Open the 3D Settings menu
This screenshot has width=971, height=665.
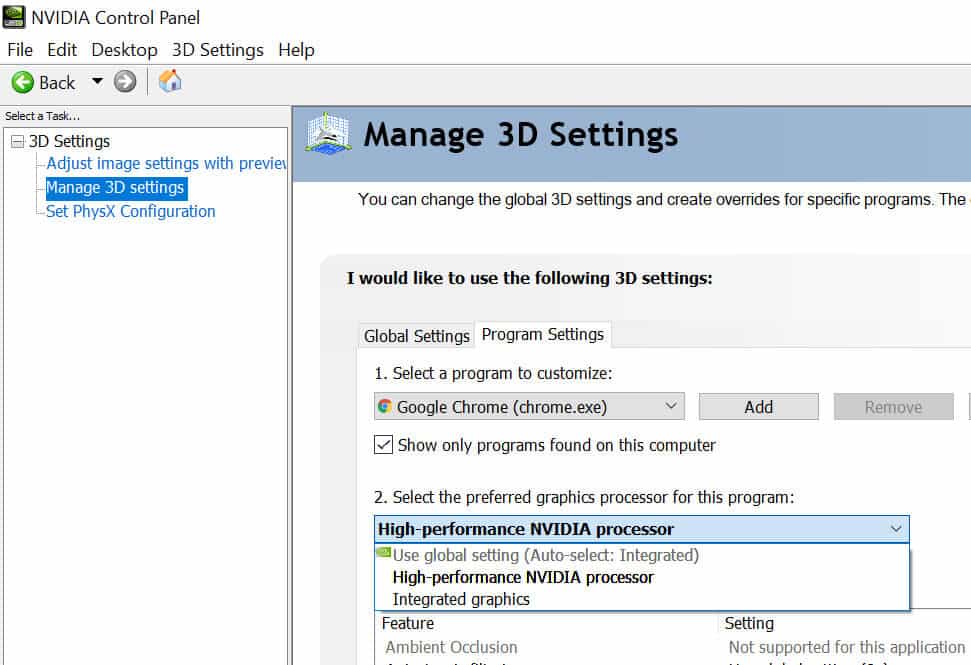[217, 50]
